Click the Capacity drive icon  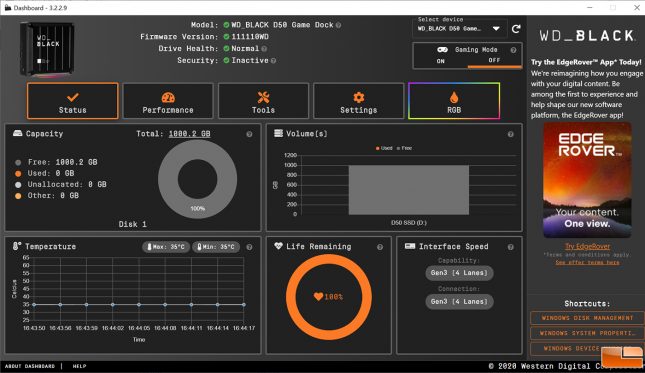pos(18,133)
